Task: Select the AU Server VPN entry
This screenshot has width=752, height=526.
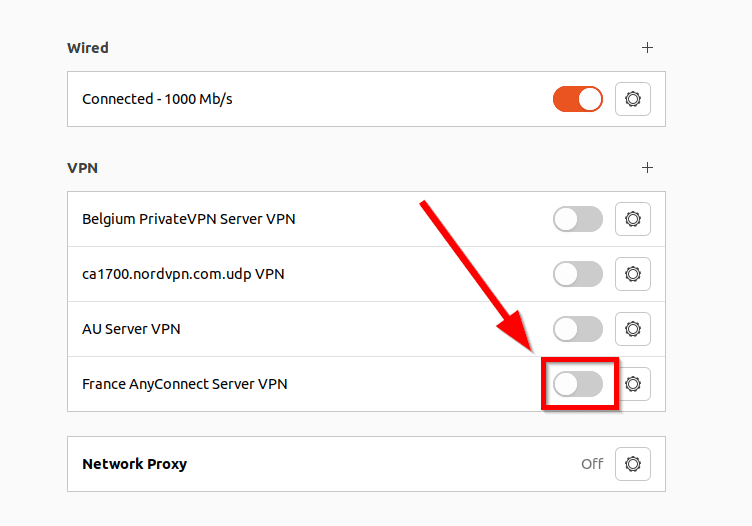Action: 131,328
